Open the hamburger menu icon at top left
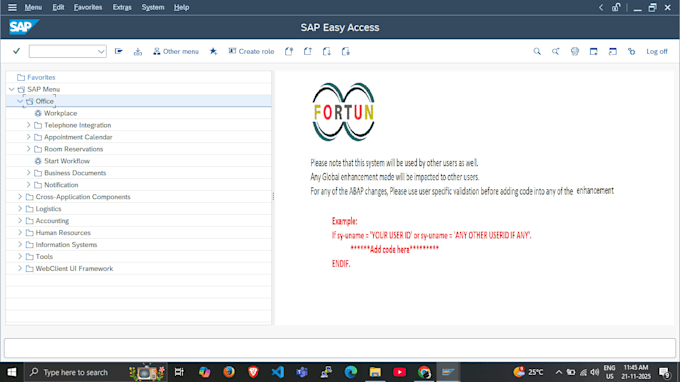This screenshot has width=680, height=382. [12, 7]
